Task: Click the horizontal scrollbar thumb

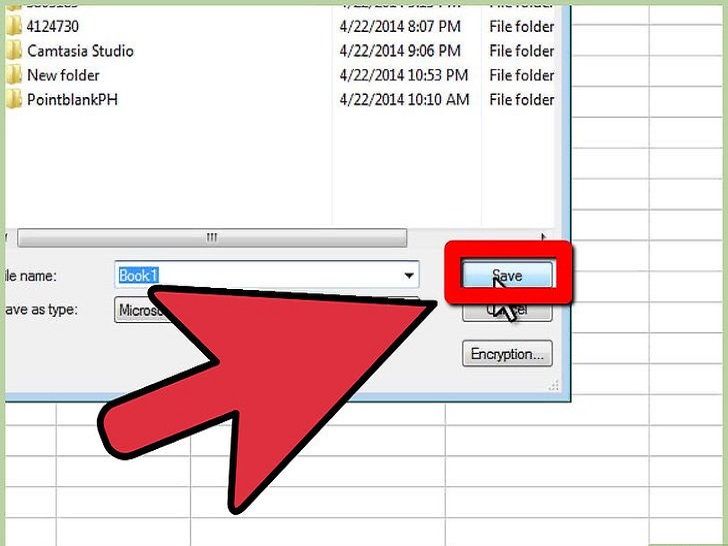Action: click(x=212, y=238)
